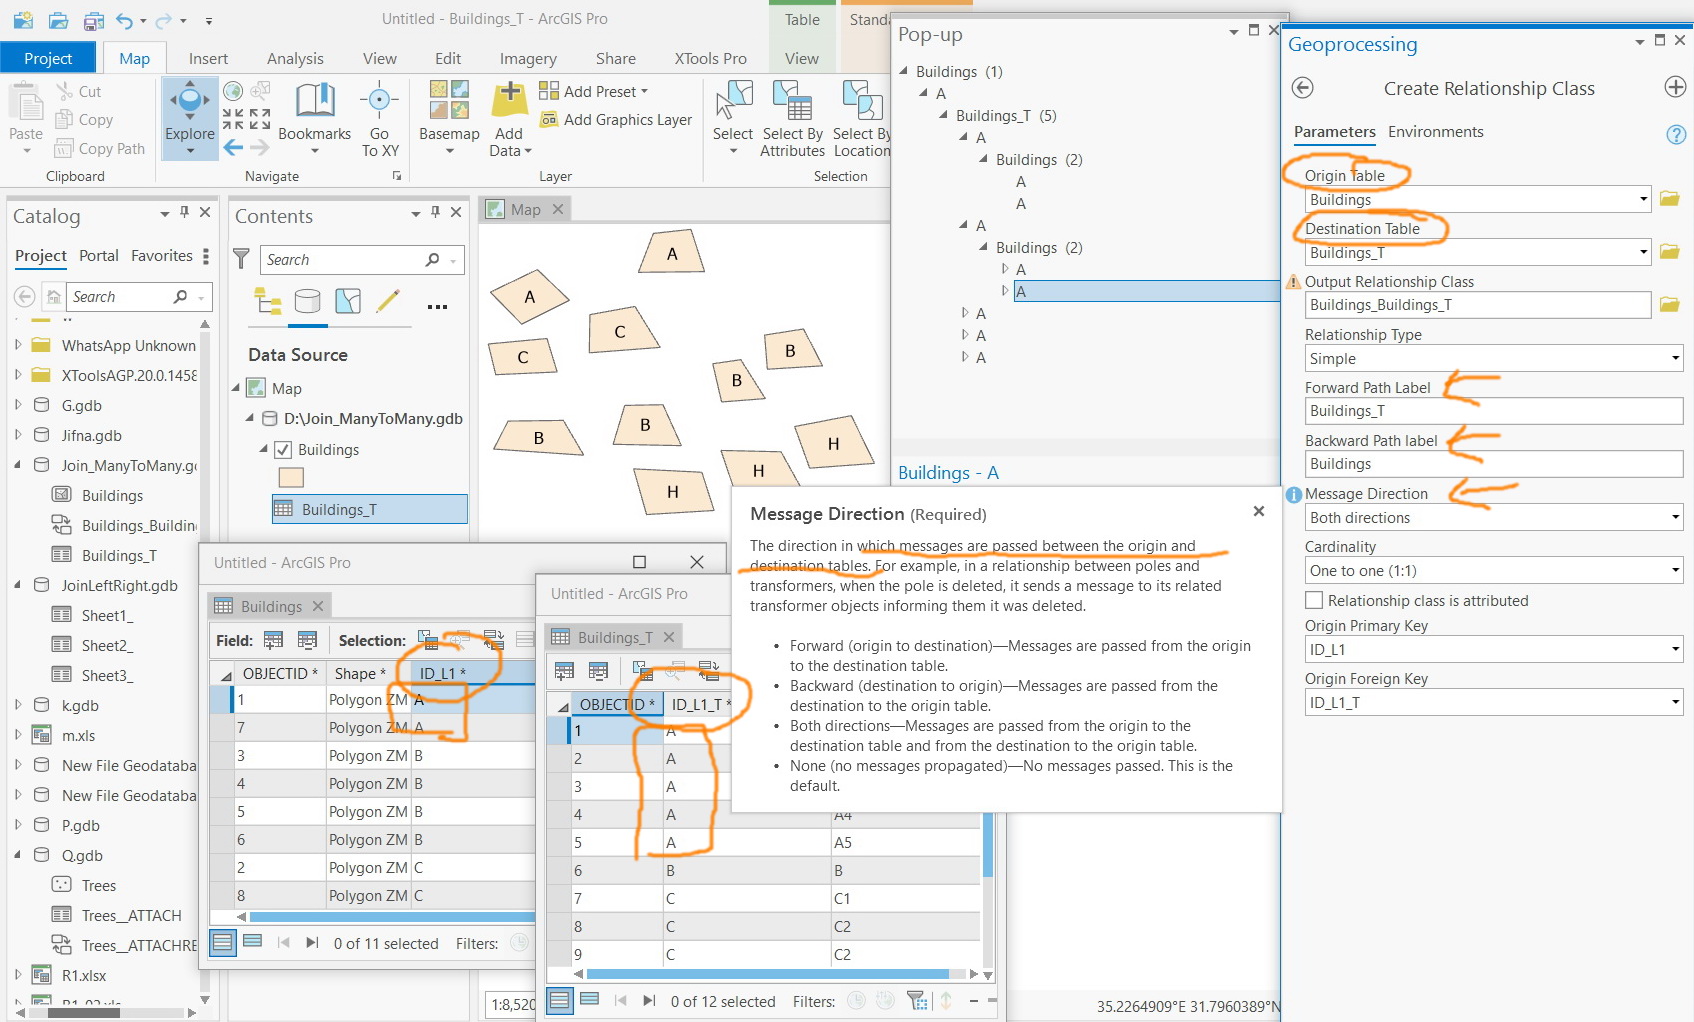Open the Bookmarks gallery

pyautogui.click(x=315, y=119)
